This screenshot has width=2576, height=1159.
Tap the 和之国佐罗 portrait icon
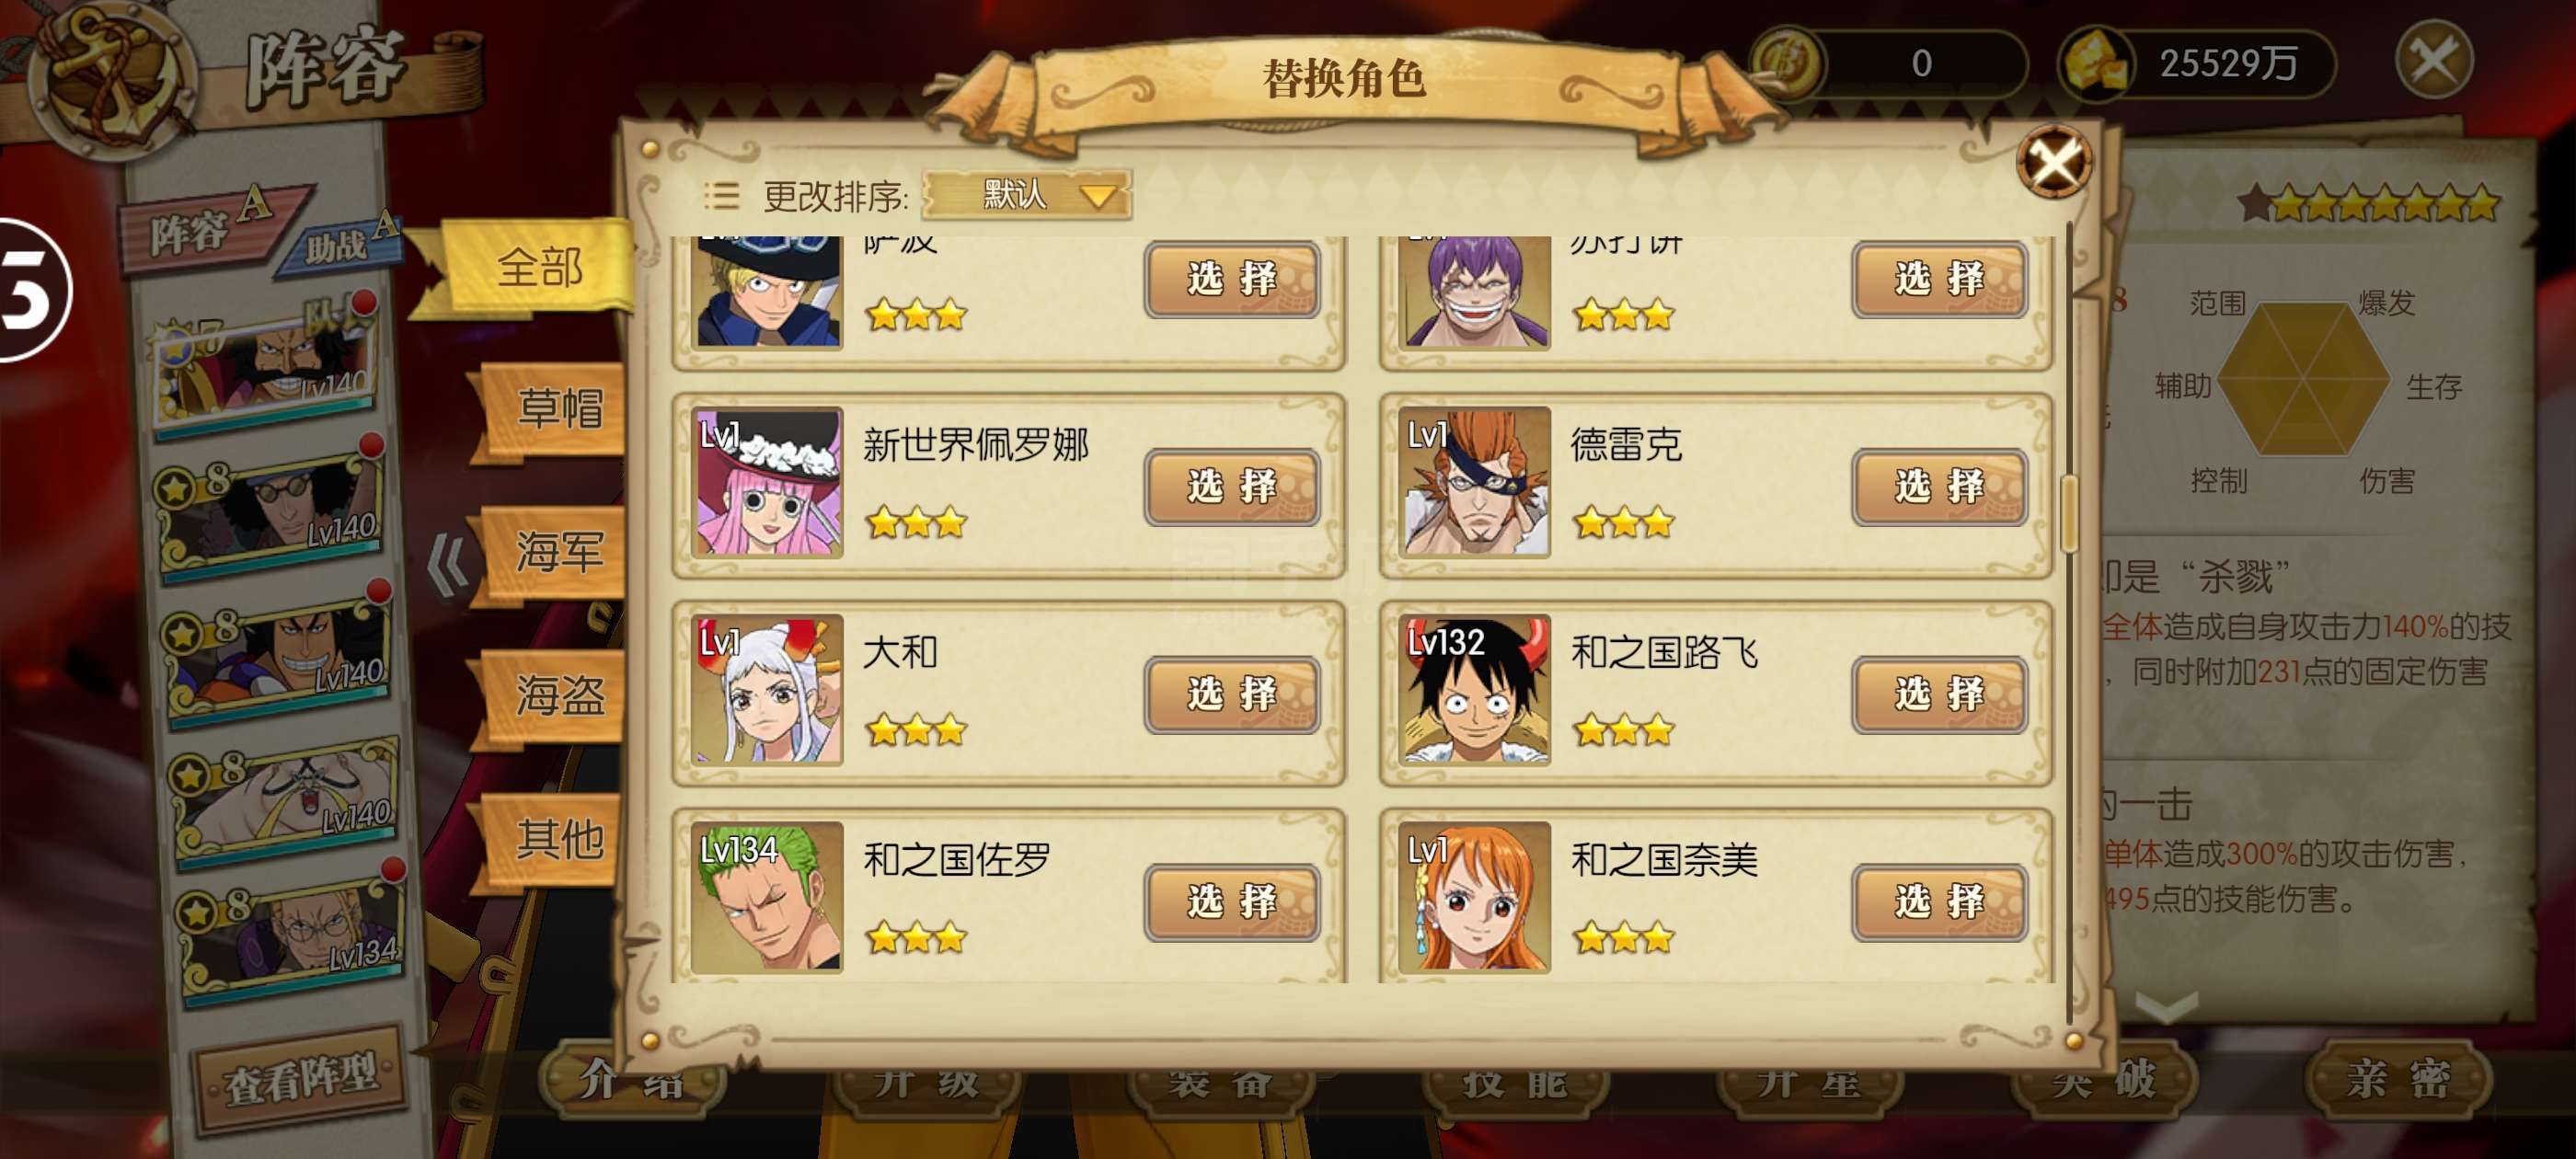pyautogui.click(x=767, y=897)
